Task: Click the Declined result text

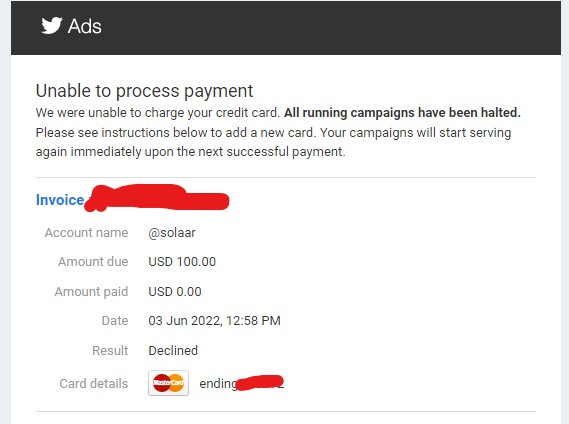Action: tap(173, 351)
